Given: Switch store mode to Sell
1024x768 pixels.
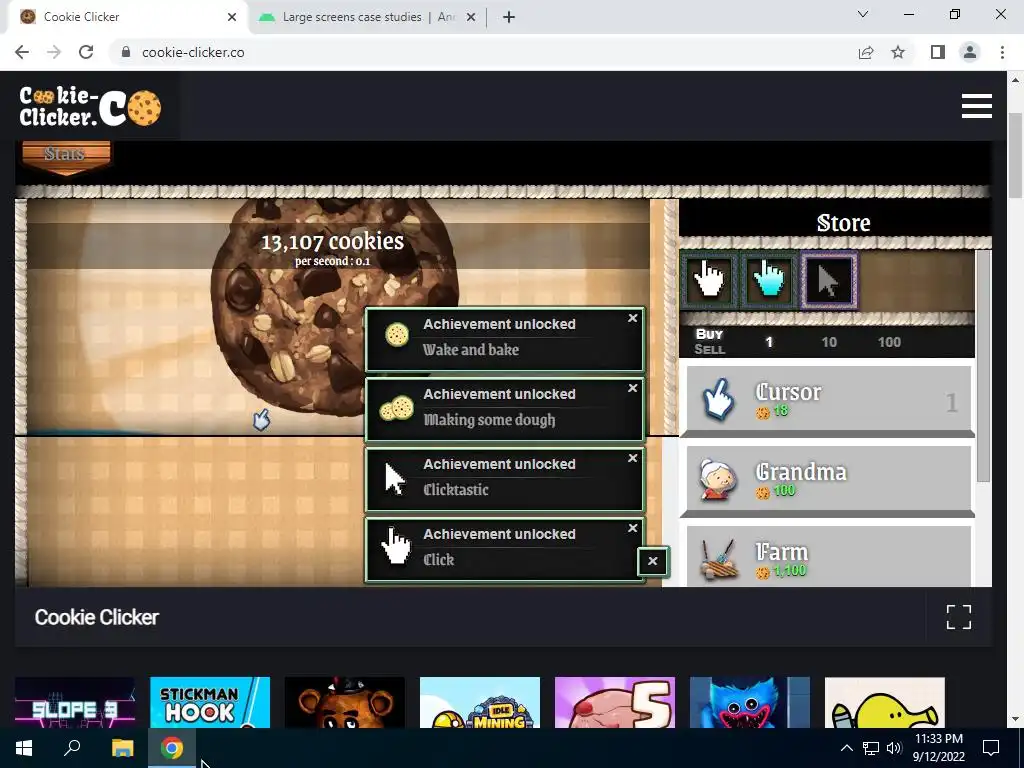Looking at the screenshot, I should (709, 349).
